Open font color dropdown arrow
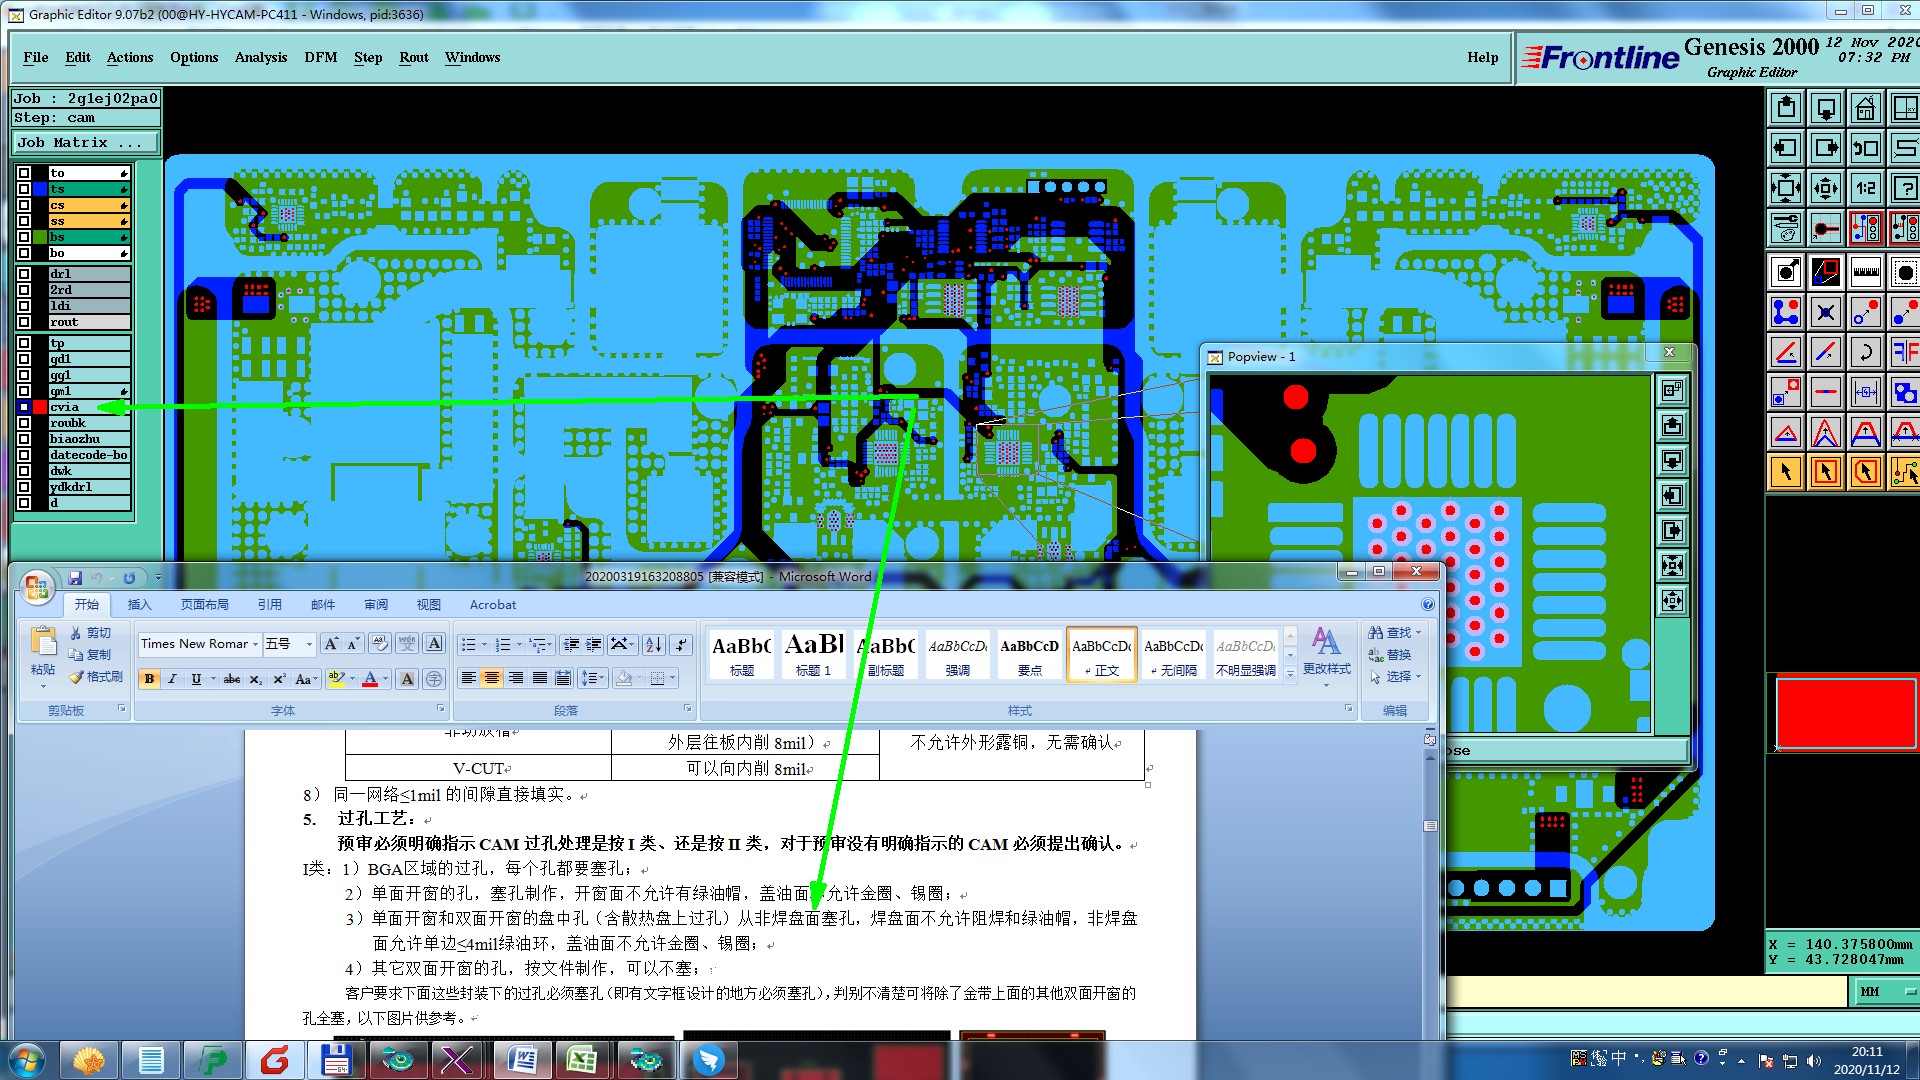The height and width of the screenshot is (1080, 1920). tap(385, 679)
